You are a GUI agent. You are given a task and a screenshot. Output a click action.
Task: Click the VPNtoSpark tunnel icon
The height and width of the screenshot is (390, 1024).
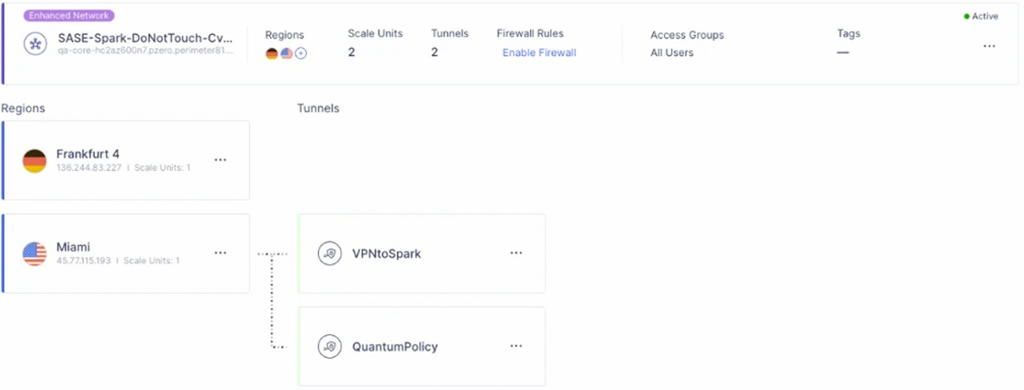click(x=330, y=253)
